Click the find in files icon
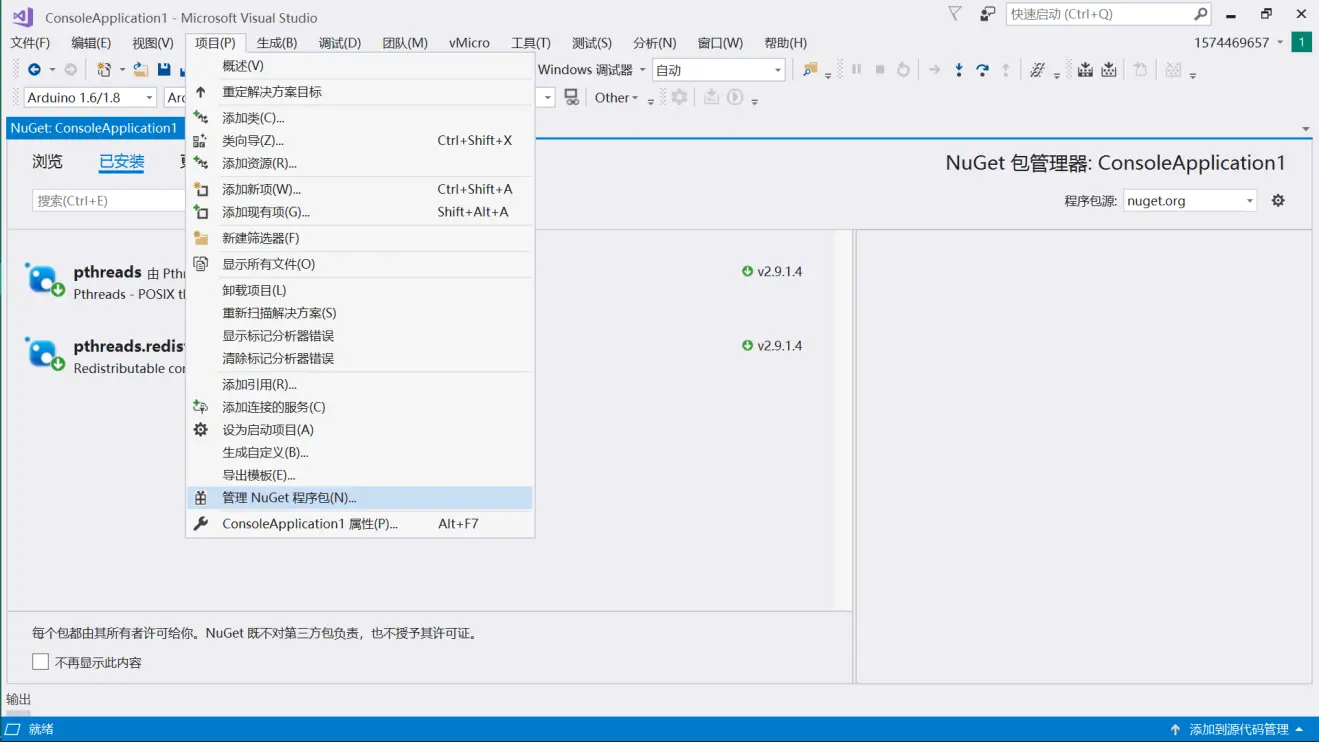 (x=810, y=69)
